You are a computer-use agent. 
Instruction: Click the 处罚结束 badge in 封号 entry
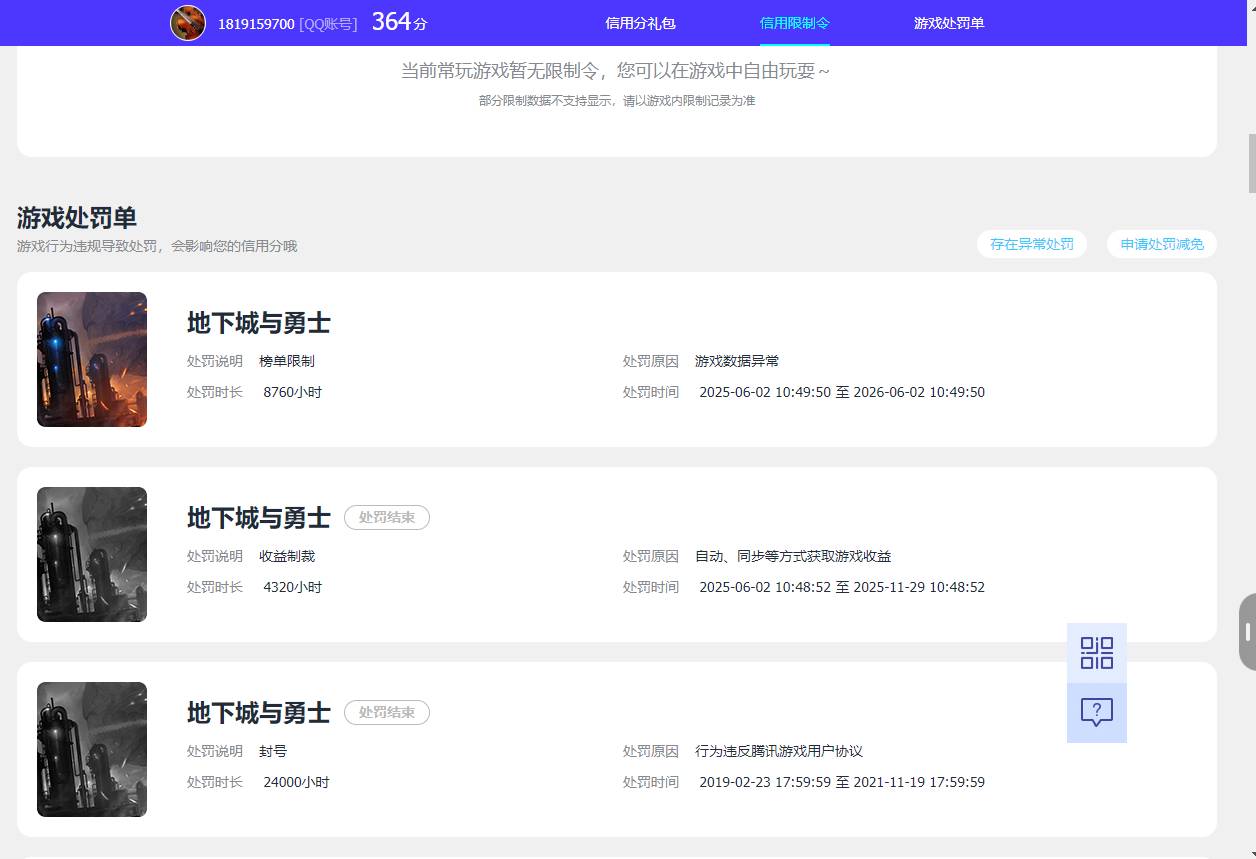[386, 712]
